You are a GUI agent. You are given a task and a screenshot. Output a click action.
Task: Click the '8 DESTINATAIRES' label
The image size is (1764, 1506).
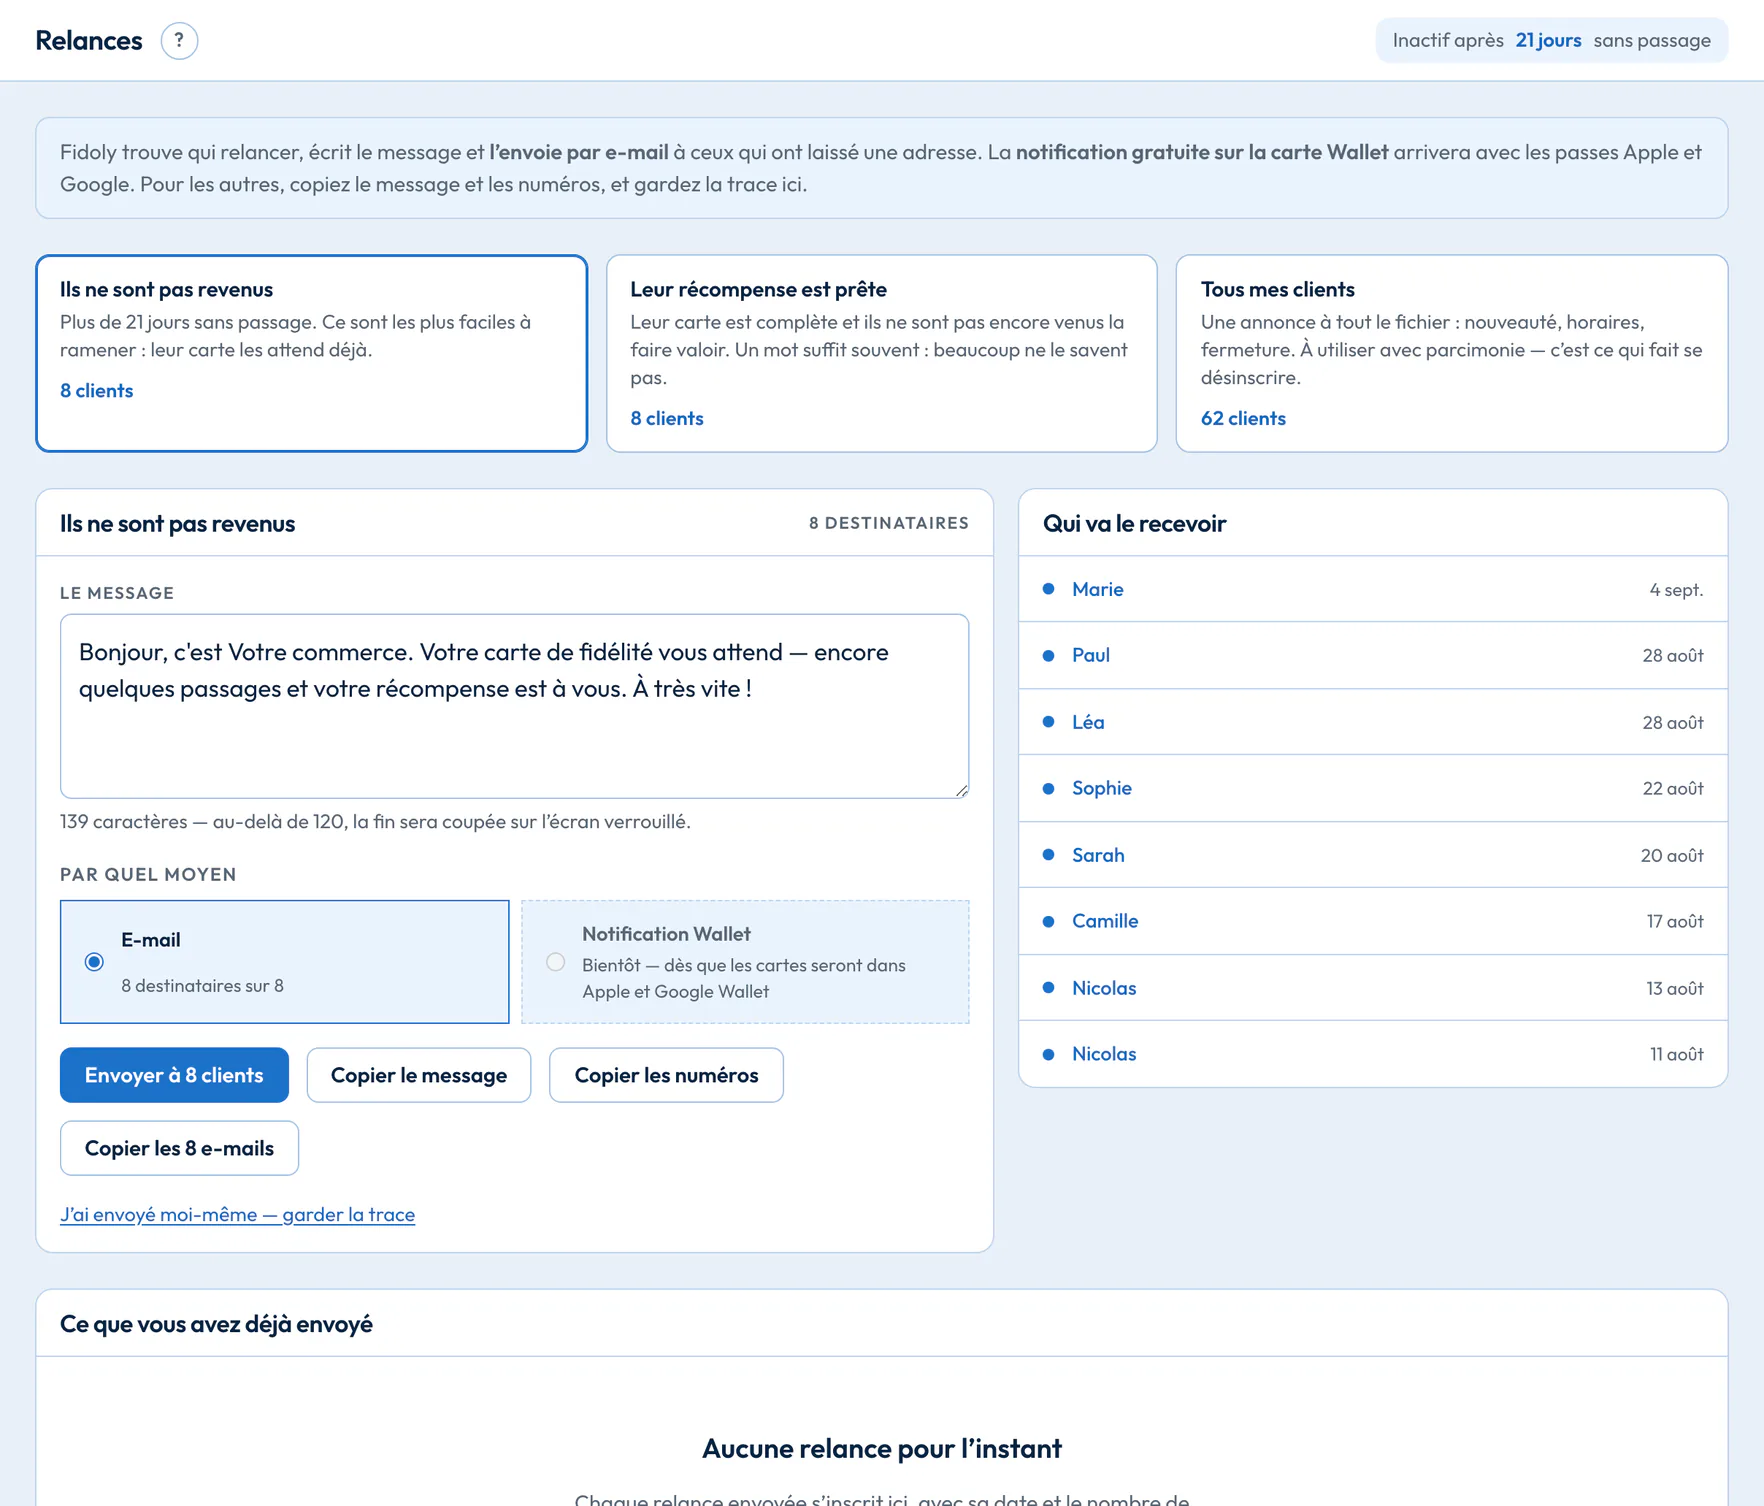888,523
